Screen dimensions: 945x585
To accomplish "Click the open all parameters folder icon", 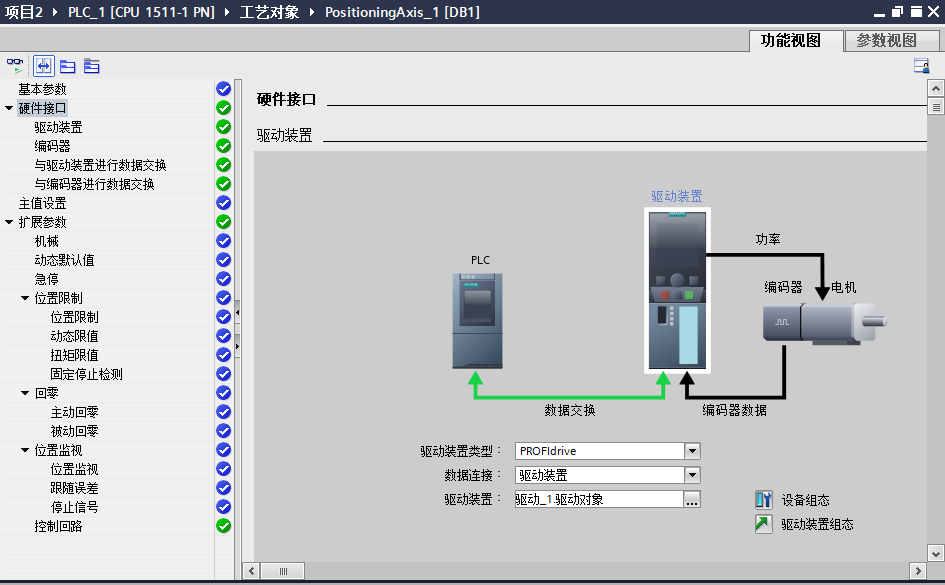I will [x=66, y=65].
